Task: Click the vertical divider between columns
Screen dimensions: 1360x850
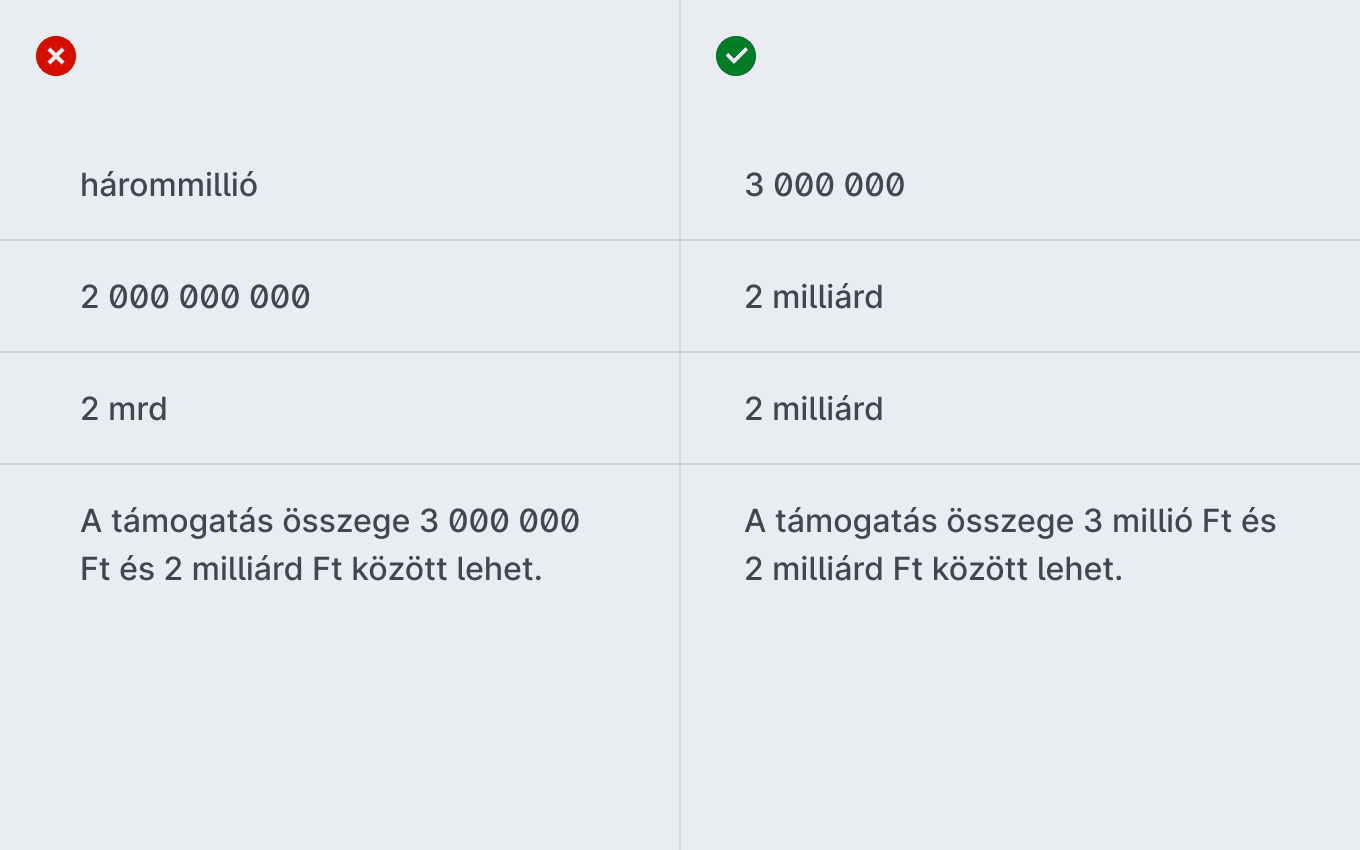Action: [x=680, y=425]
